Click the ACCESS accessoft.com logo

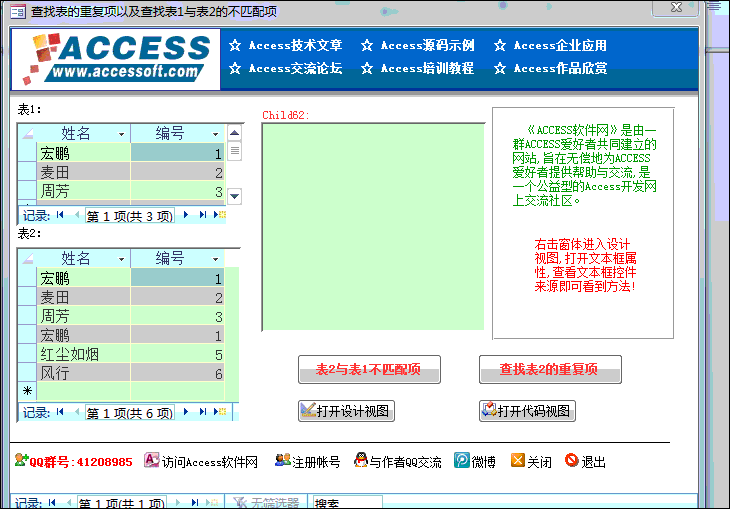[116, 59]
